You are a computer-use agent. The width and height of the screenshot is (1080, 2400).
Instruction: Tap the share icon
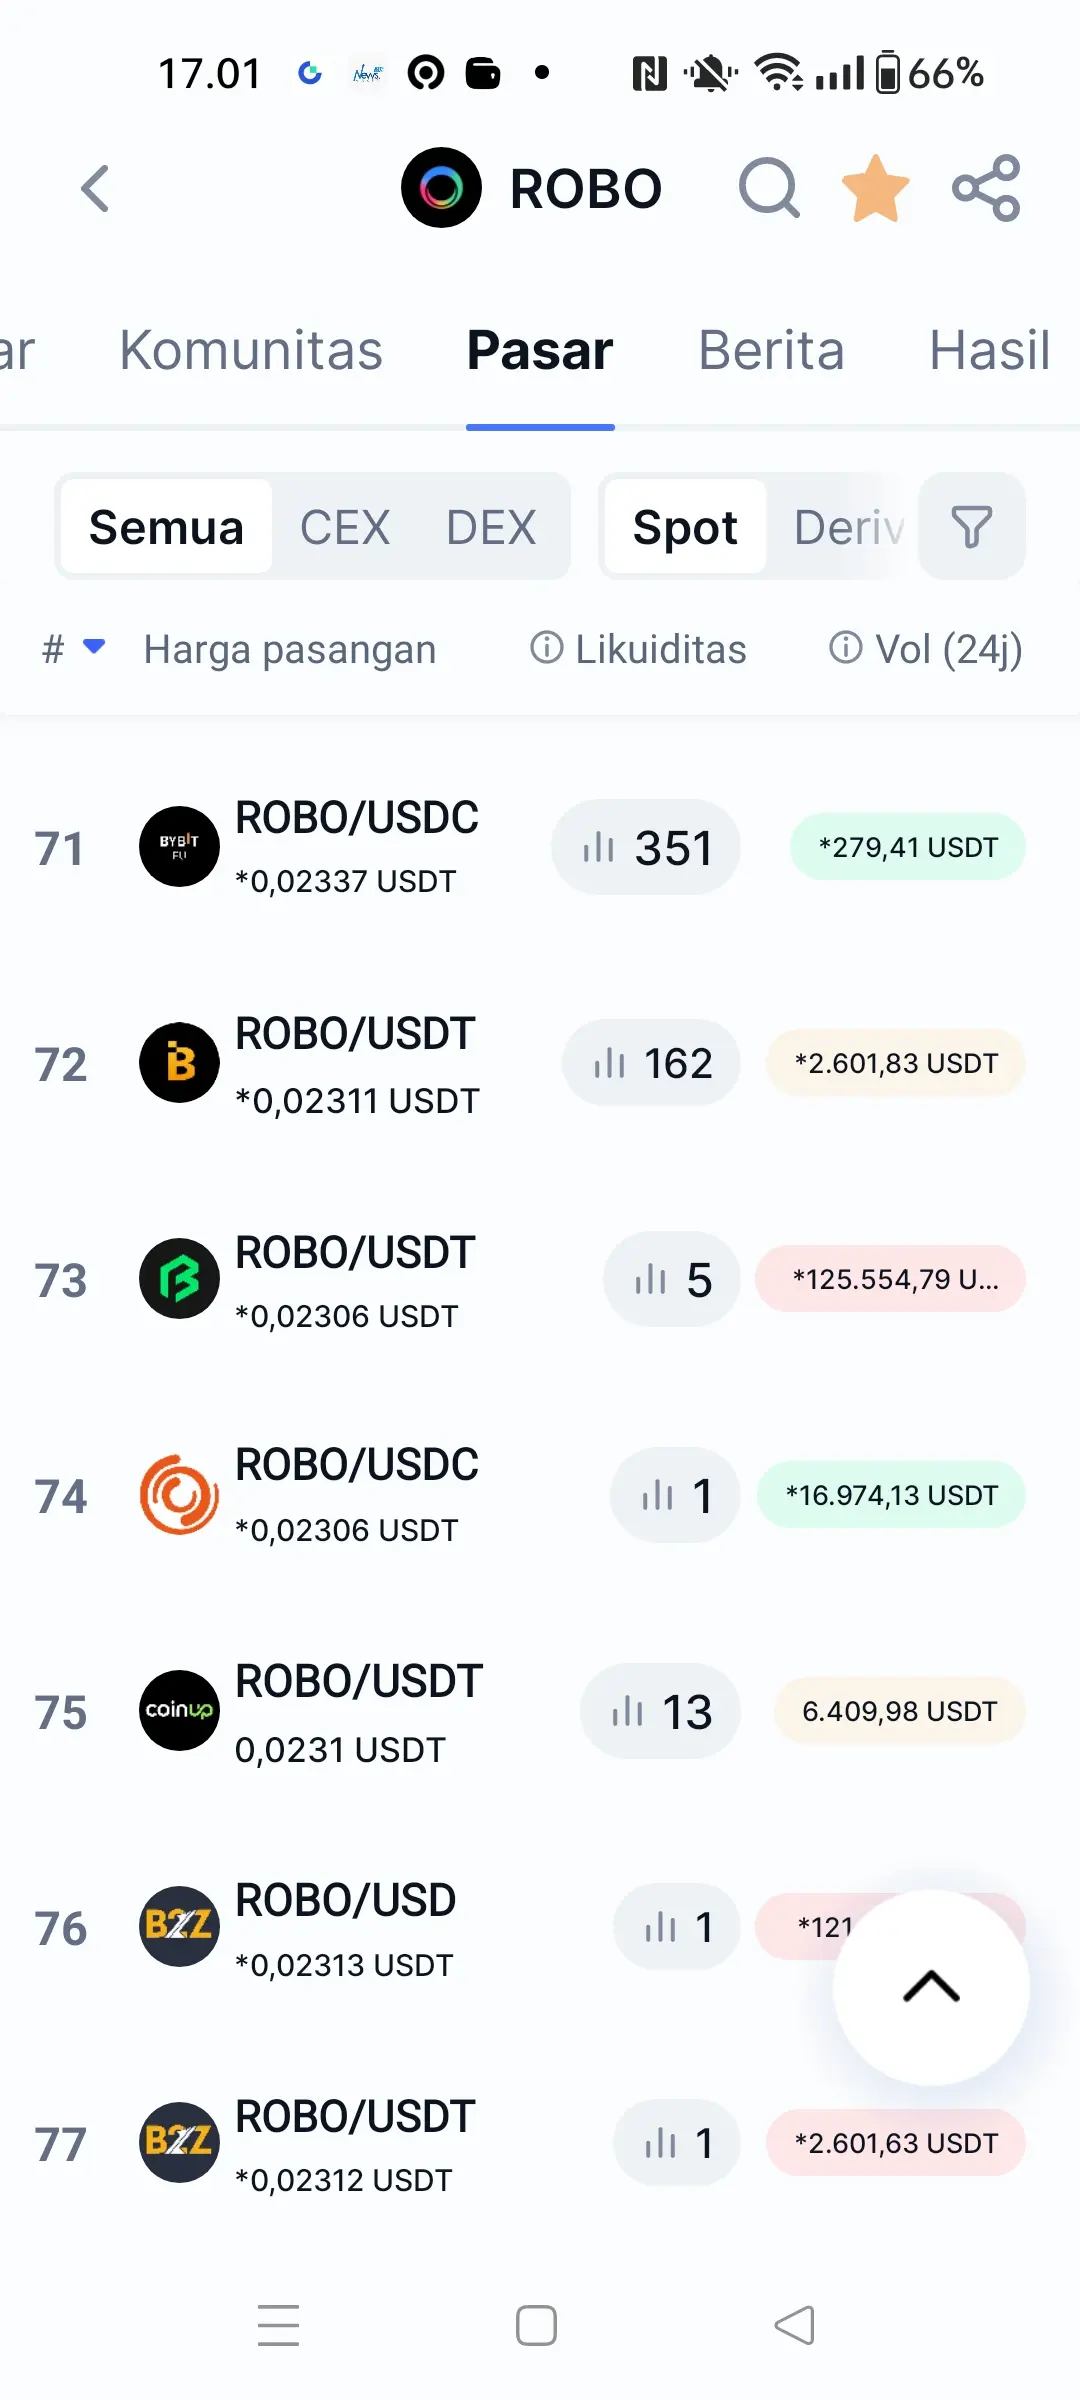pos(986,188)
